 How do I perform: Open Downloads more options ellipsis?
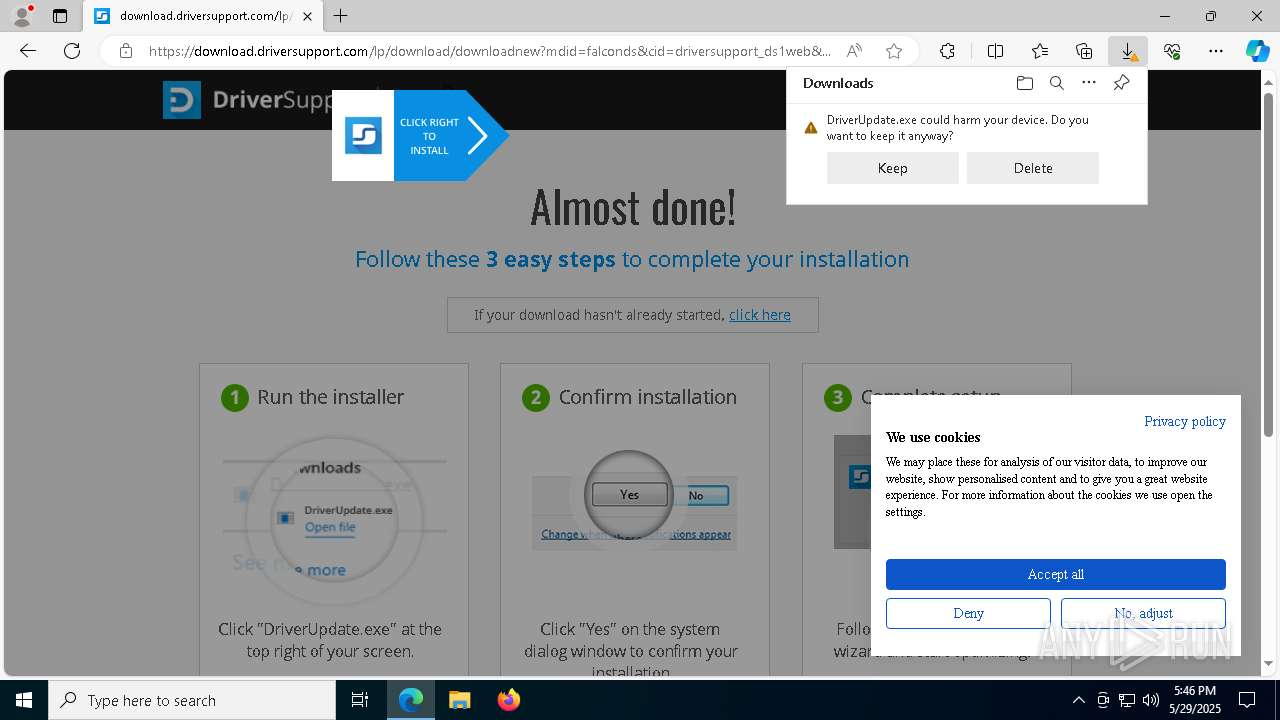pyautogui.click(x=1089, y=83)
